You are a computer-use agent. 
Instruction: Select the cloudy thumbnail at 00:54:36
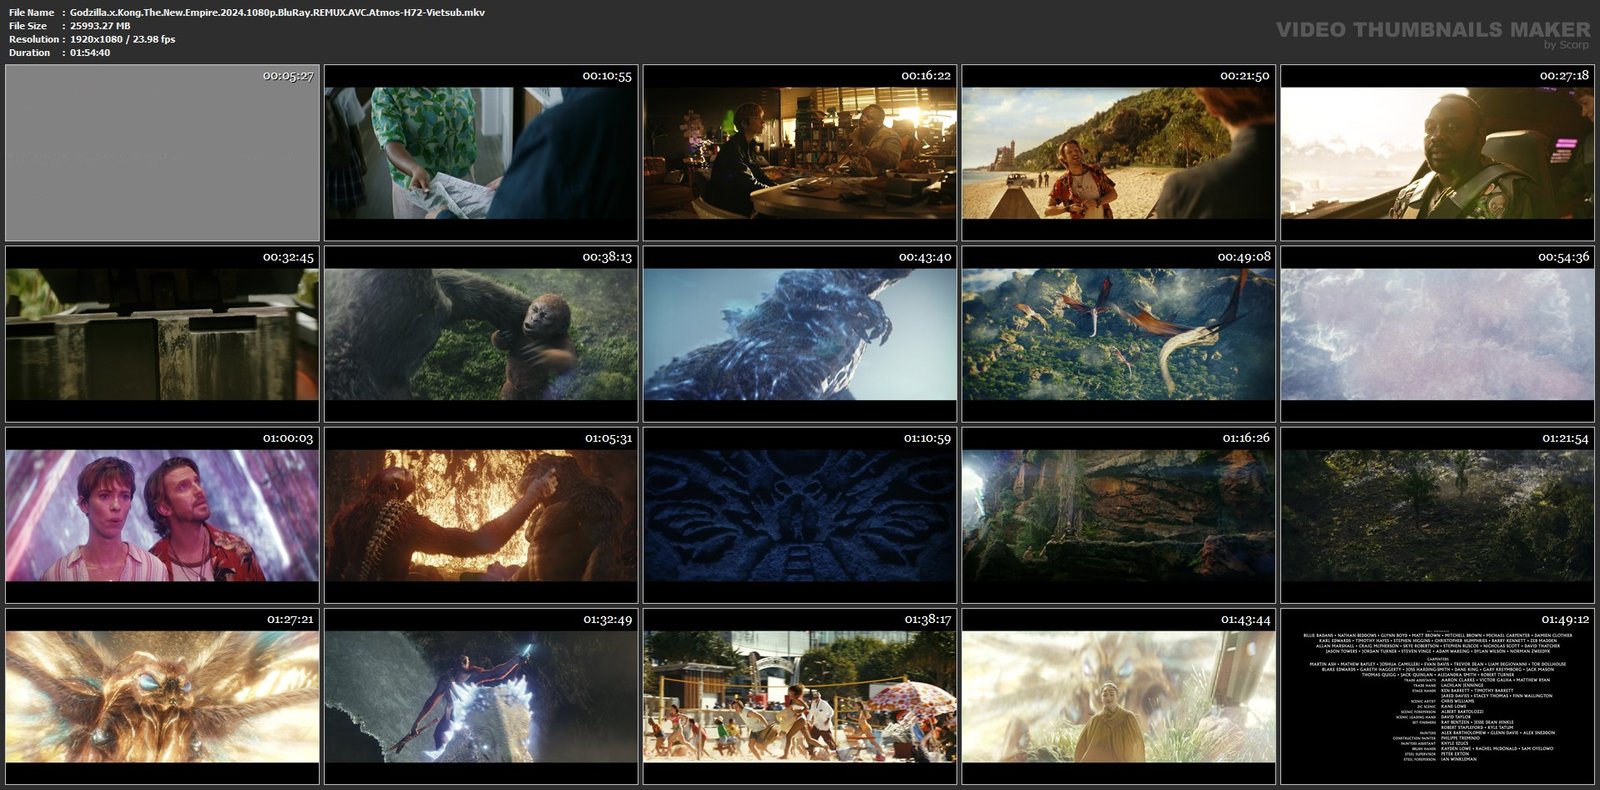pos(1438,334)
